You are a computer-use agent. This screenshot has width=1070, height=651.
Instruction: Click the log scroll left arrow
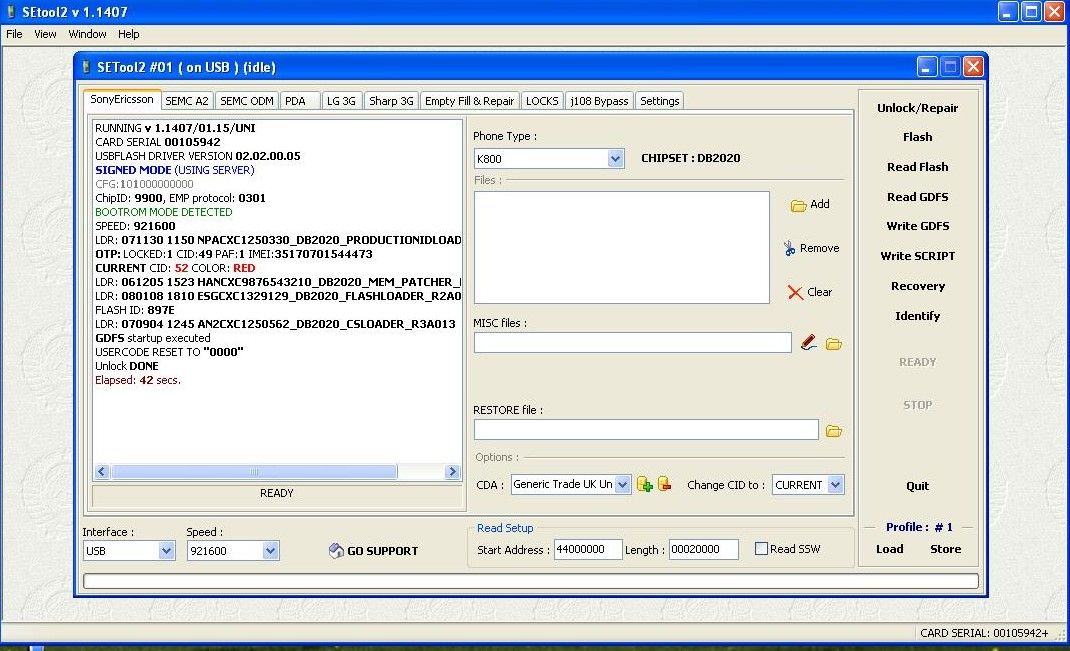102,472
